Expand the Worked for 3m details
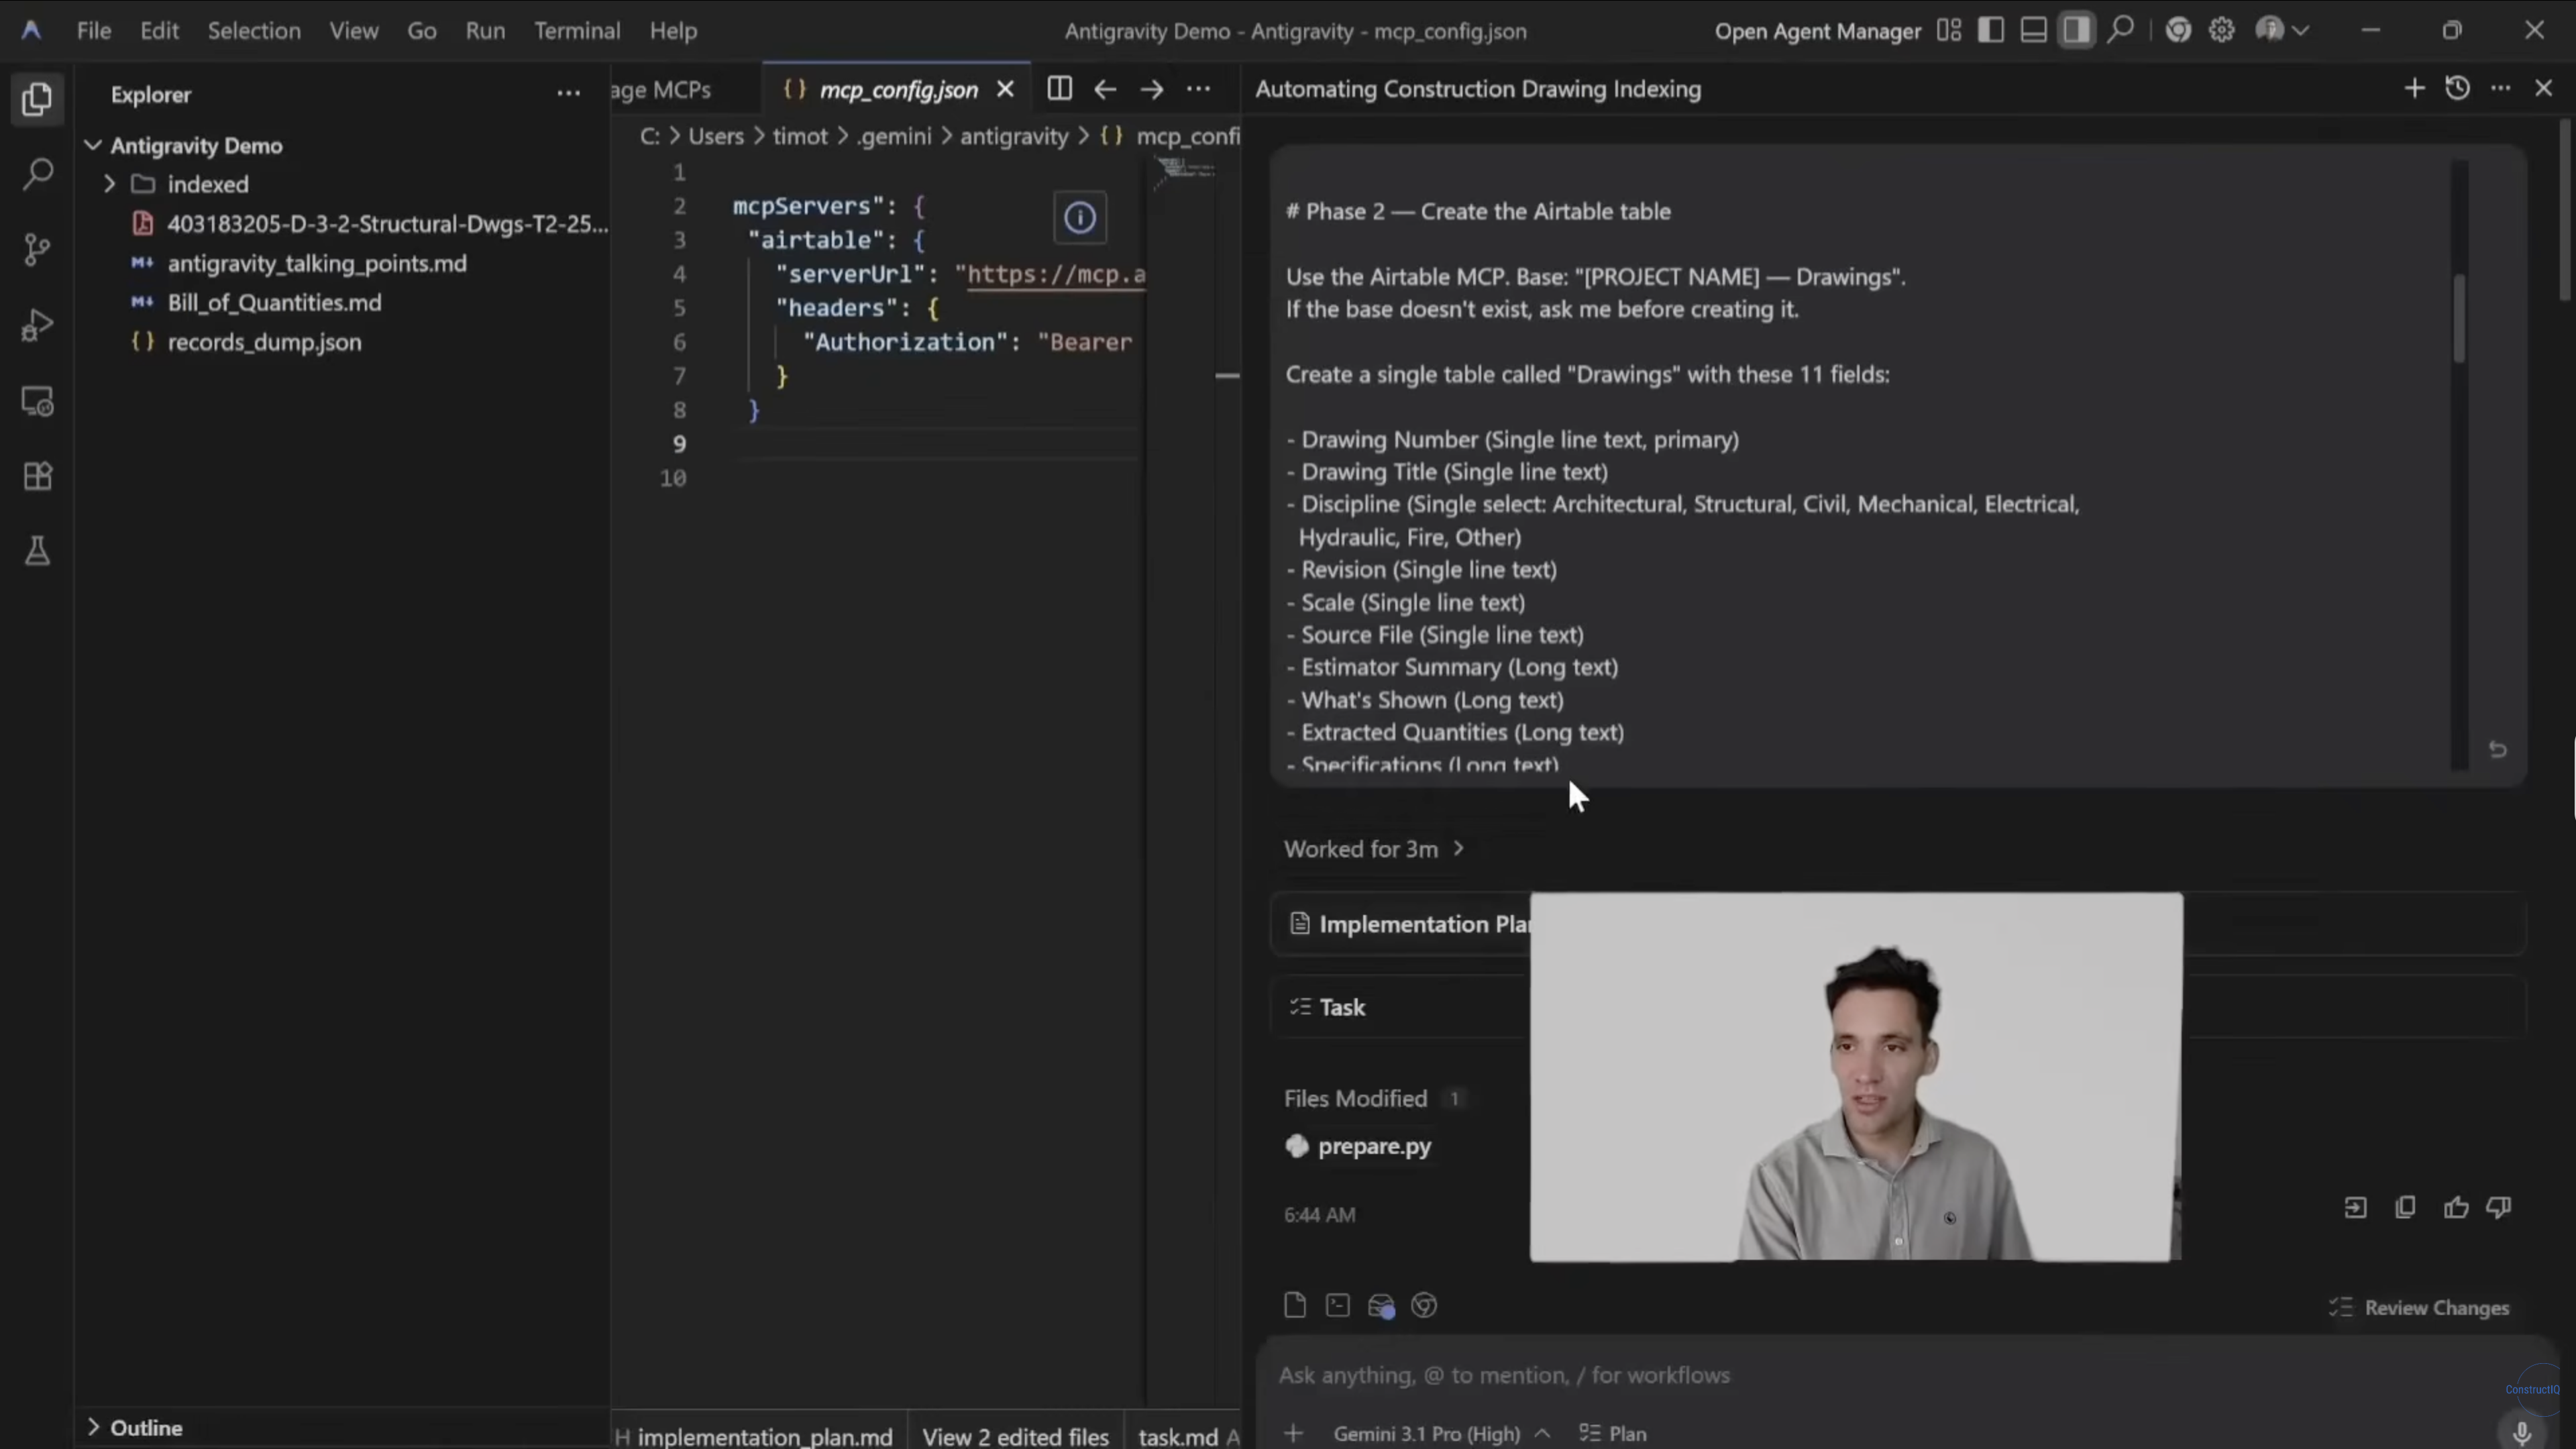This screenshot has height=1449, width=2576. (x=1374, y=849)
